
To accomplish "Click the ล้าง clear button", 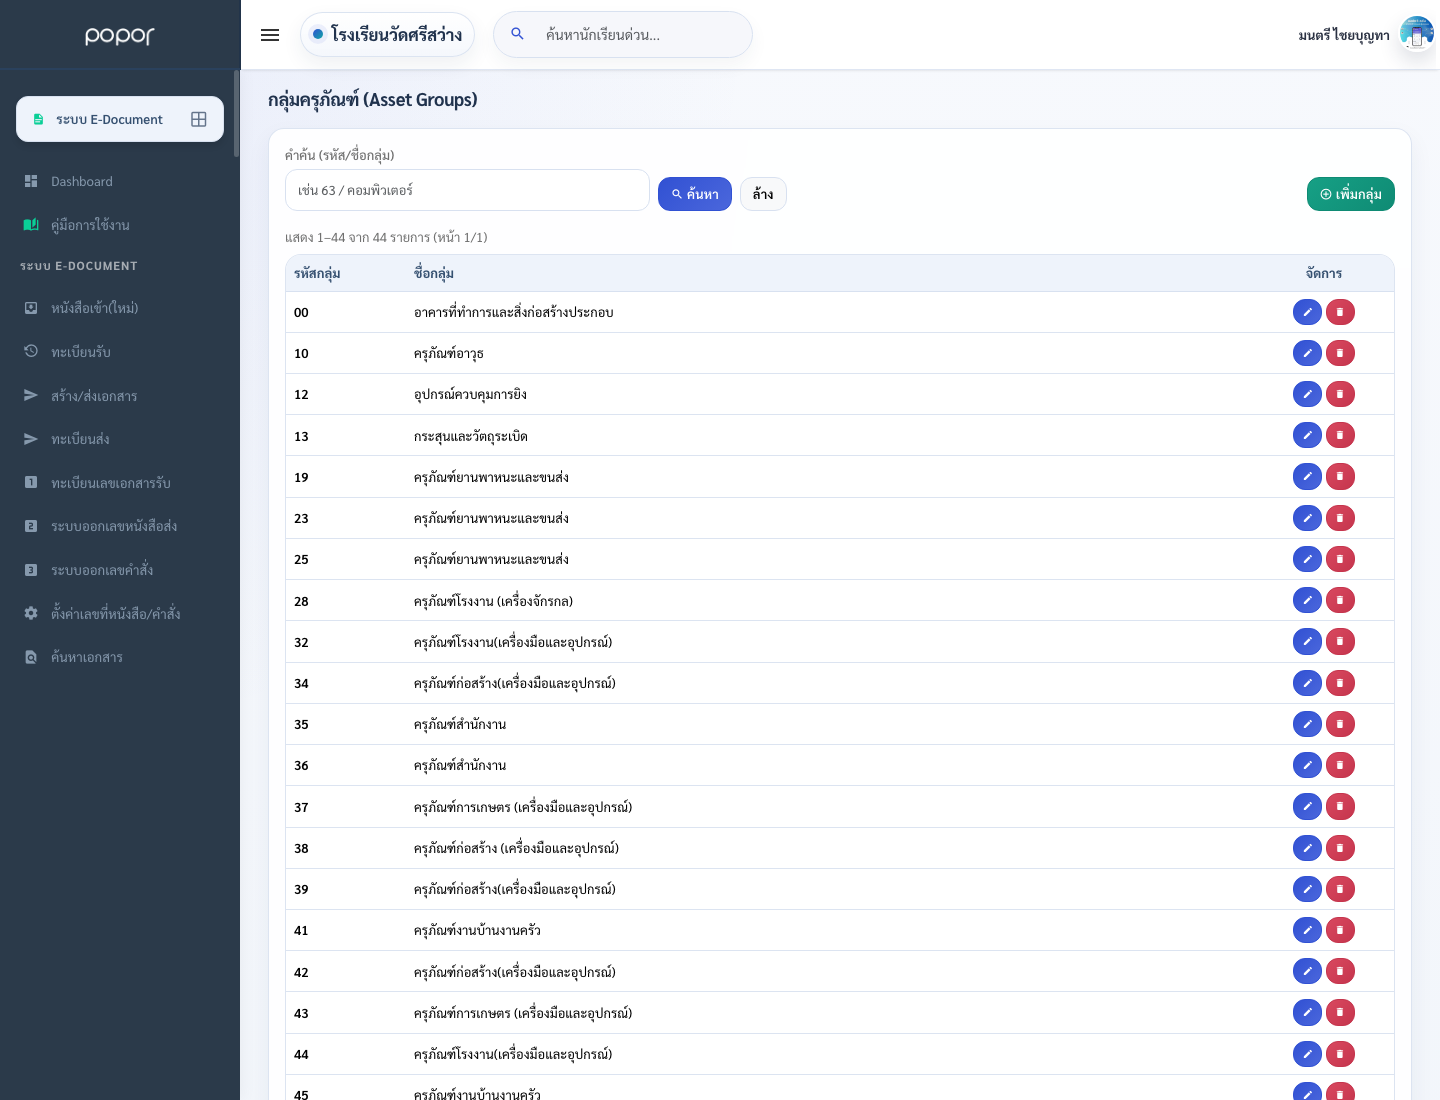I will [763, 194].
